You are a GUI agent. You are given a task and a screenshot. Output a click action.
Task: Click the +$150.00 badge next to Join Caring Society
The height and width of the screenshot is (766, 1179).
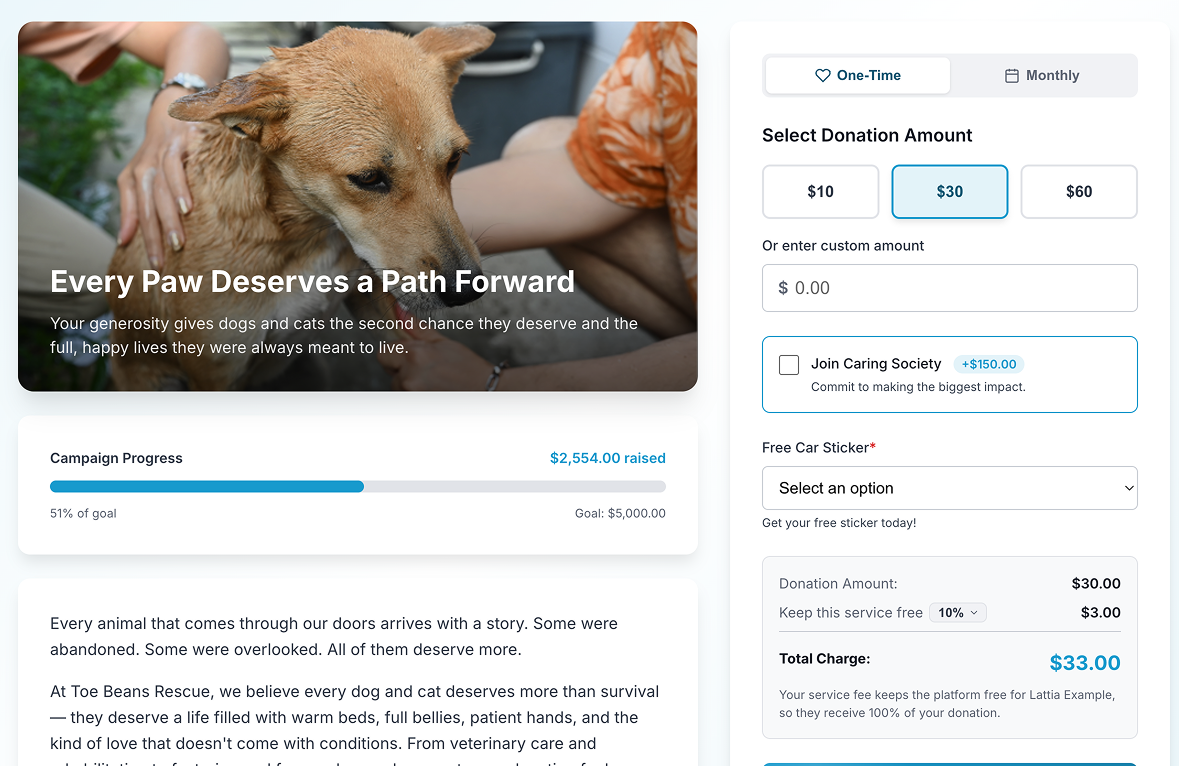coord(989,364)
